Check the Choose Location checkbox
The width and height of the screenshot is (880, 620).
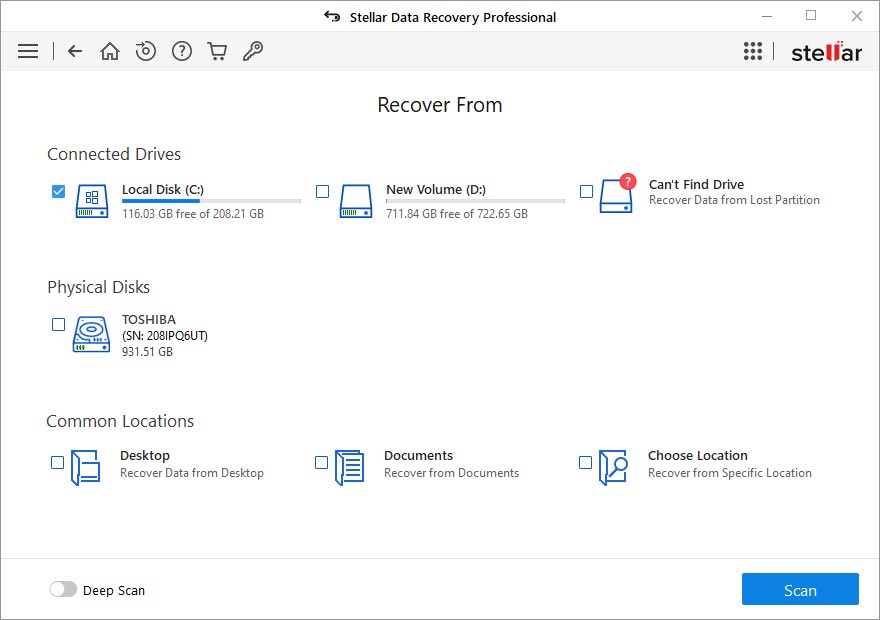click(x=585, y=462)
